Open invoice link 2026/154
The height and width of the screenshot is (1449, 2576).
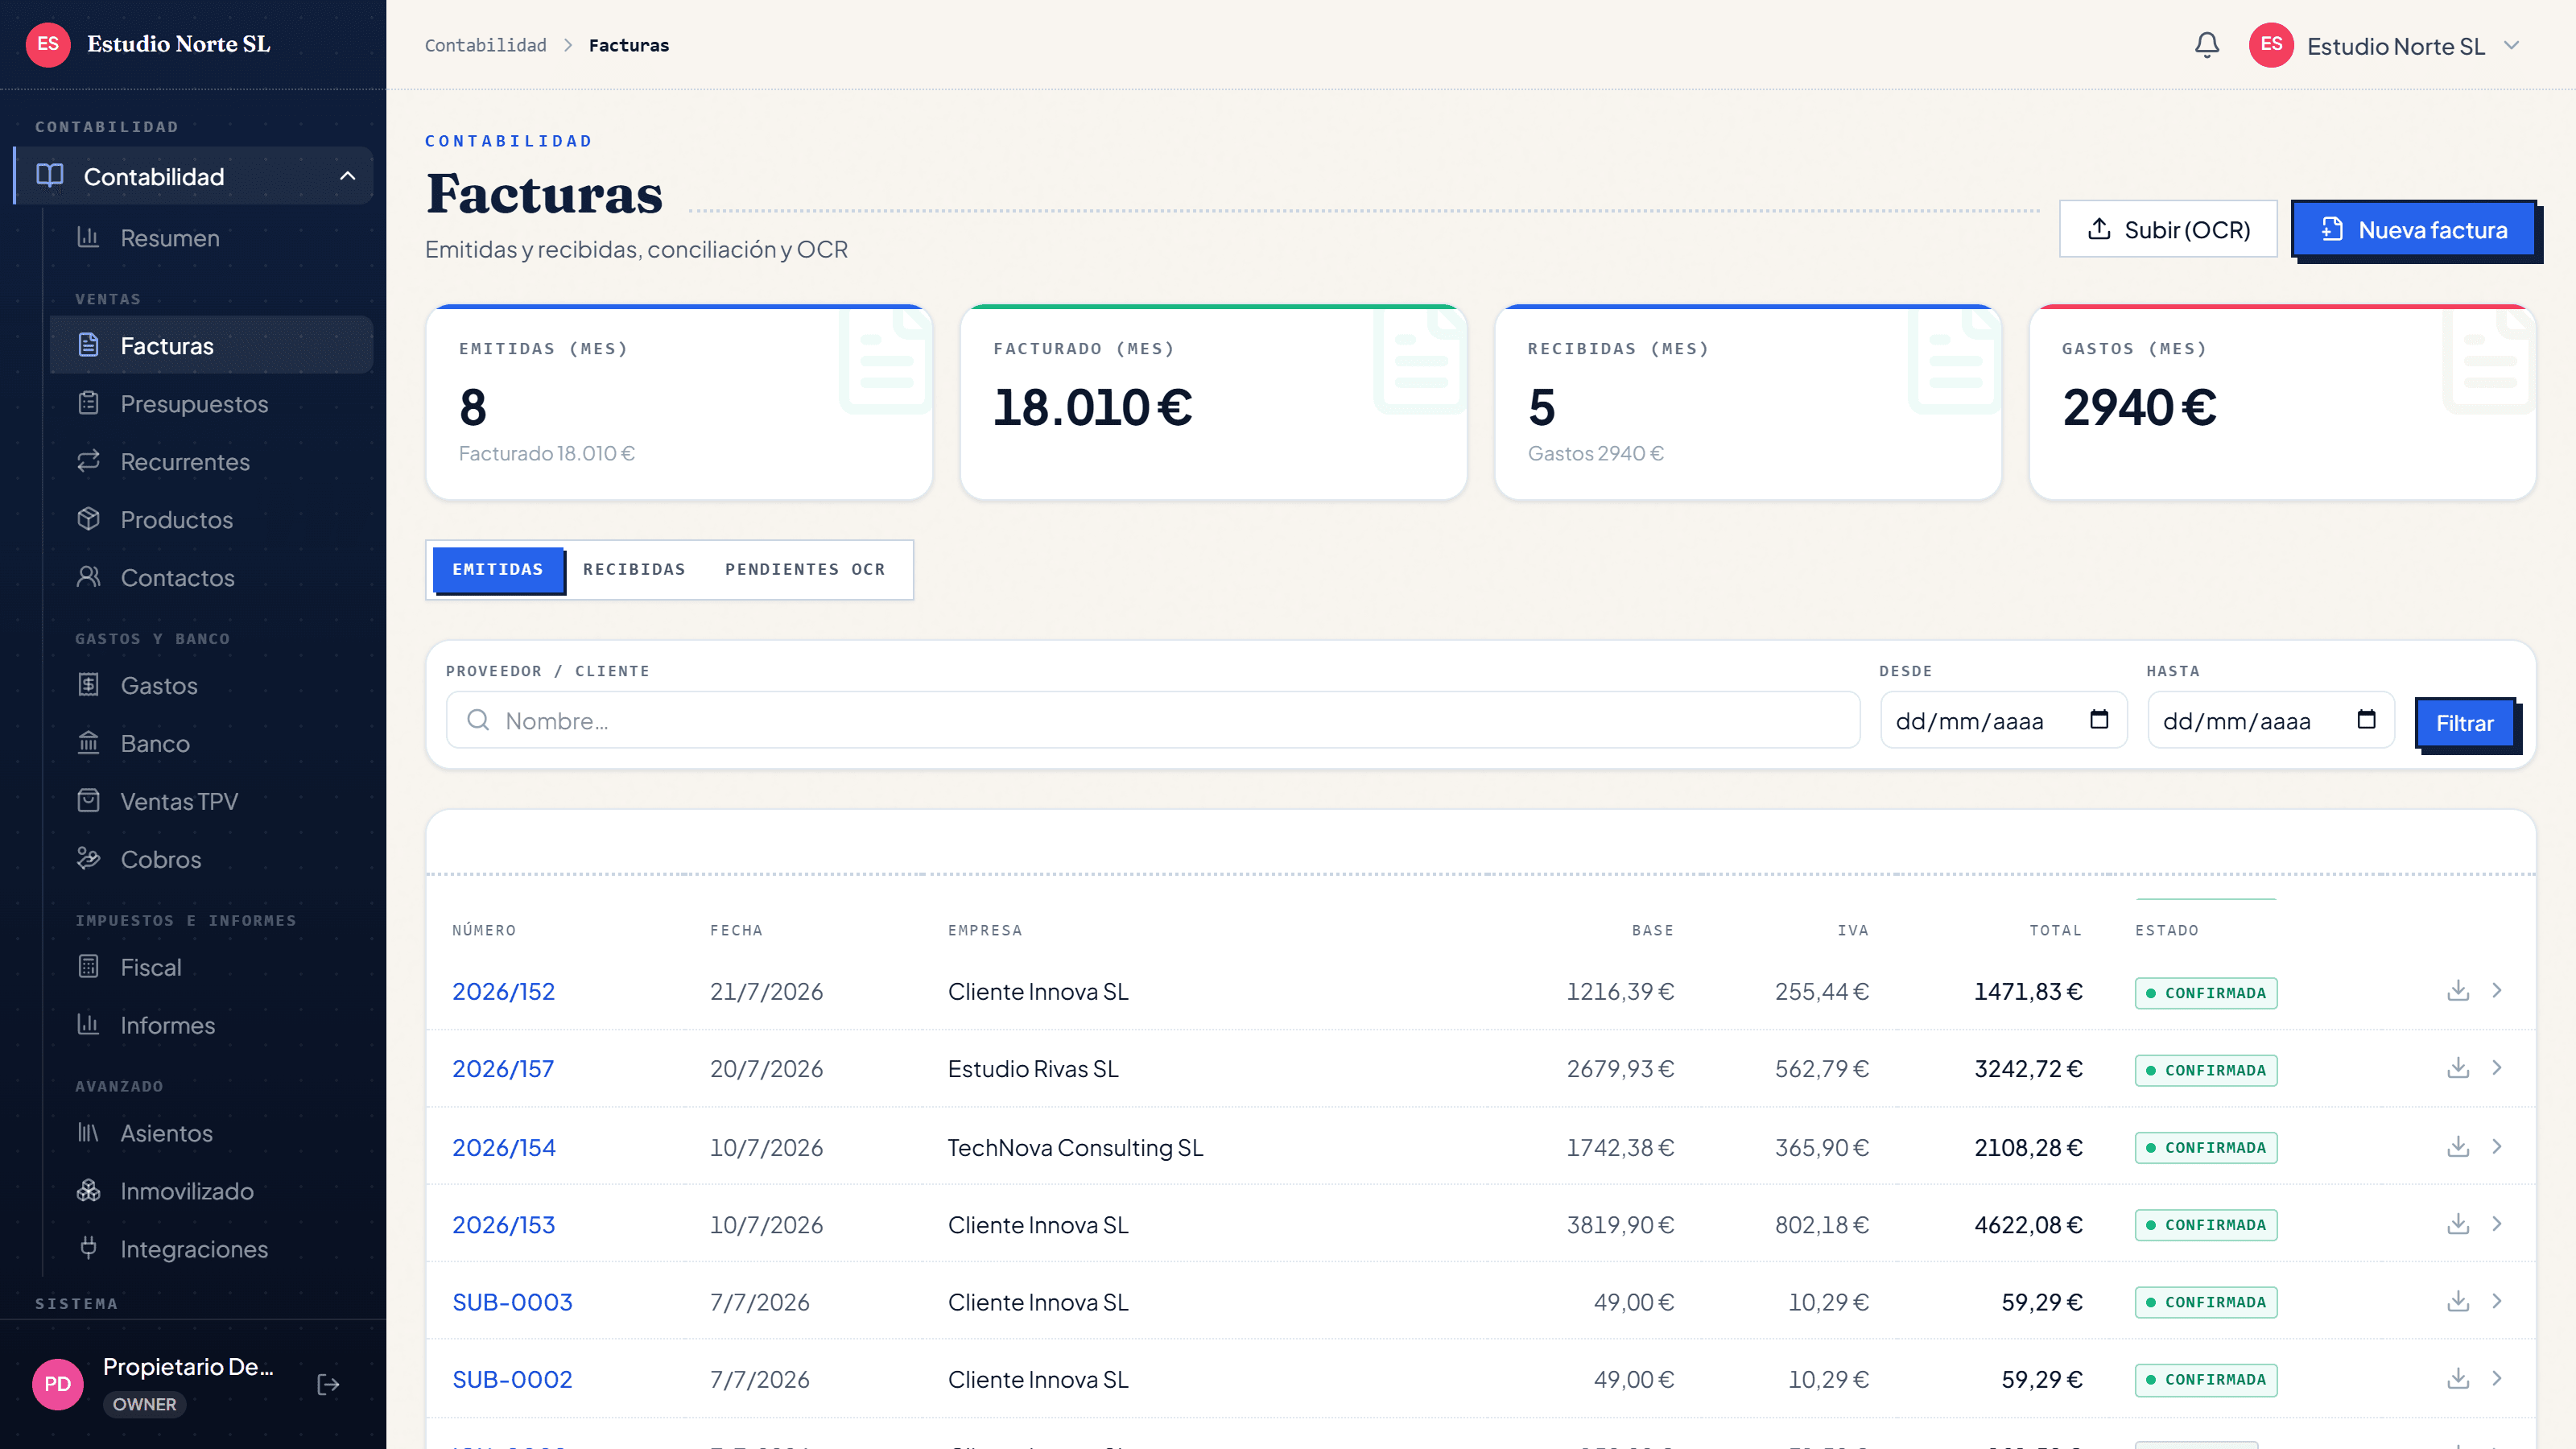503,1148
